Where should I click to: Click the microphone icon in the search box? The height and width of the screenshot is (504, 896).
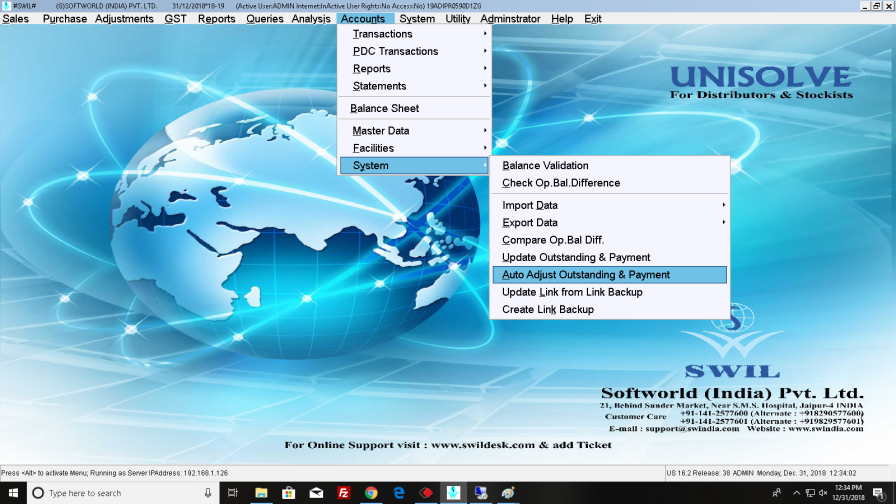pos(208,493)
